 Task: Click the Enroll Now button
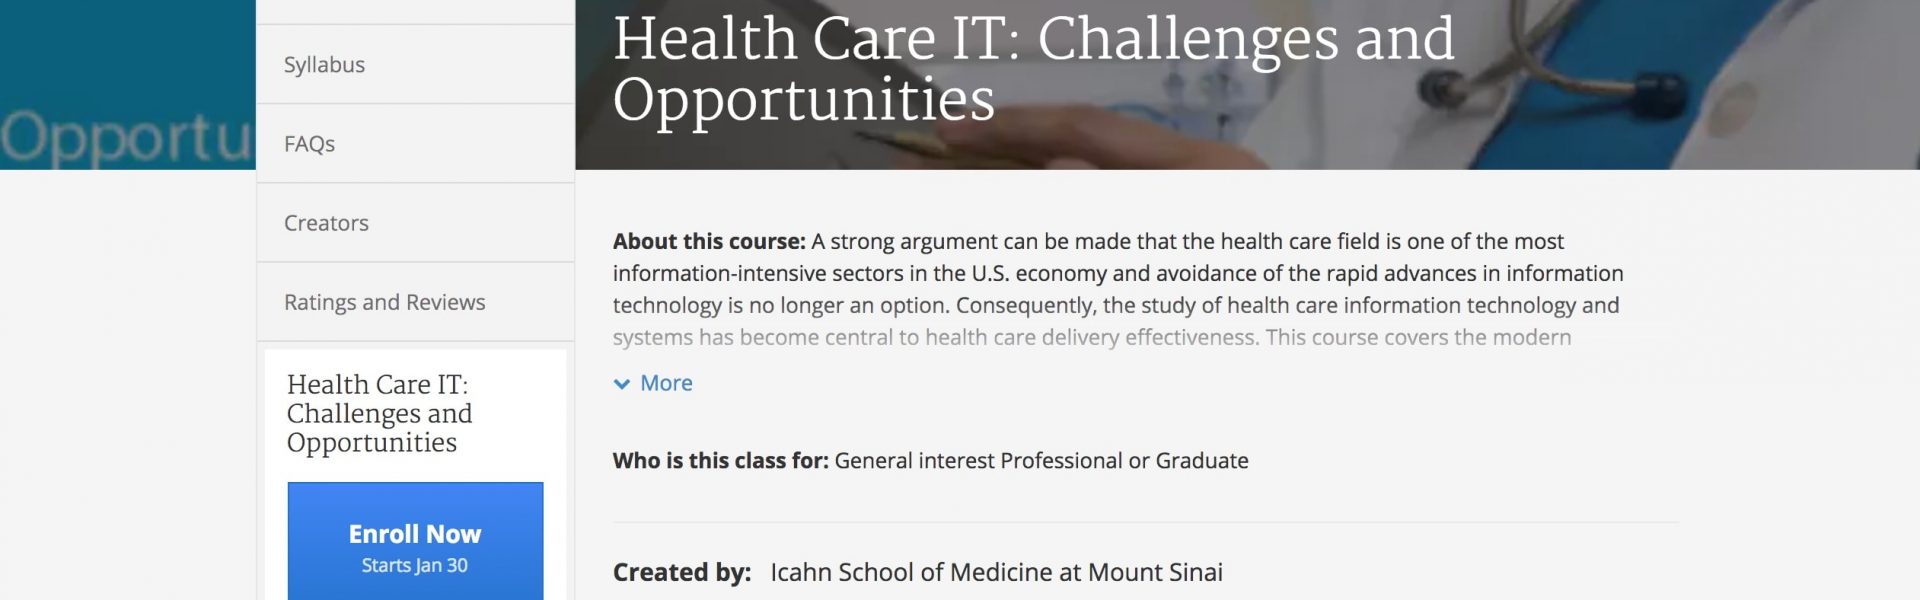point(415,541)
